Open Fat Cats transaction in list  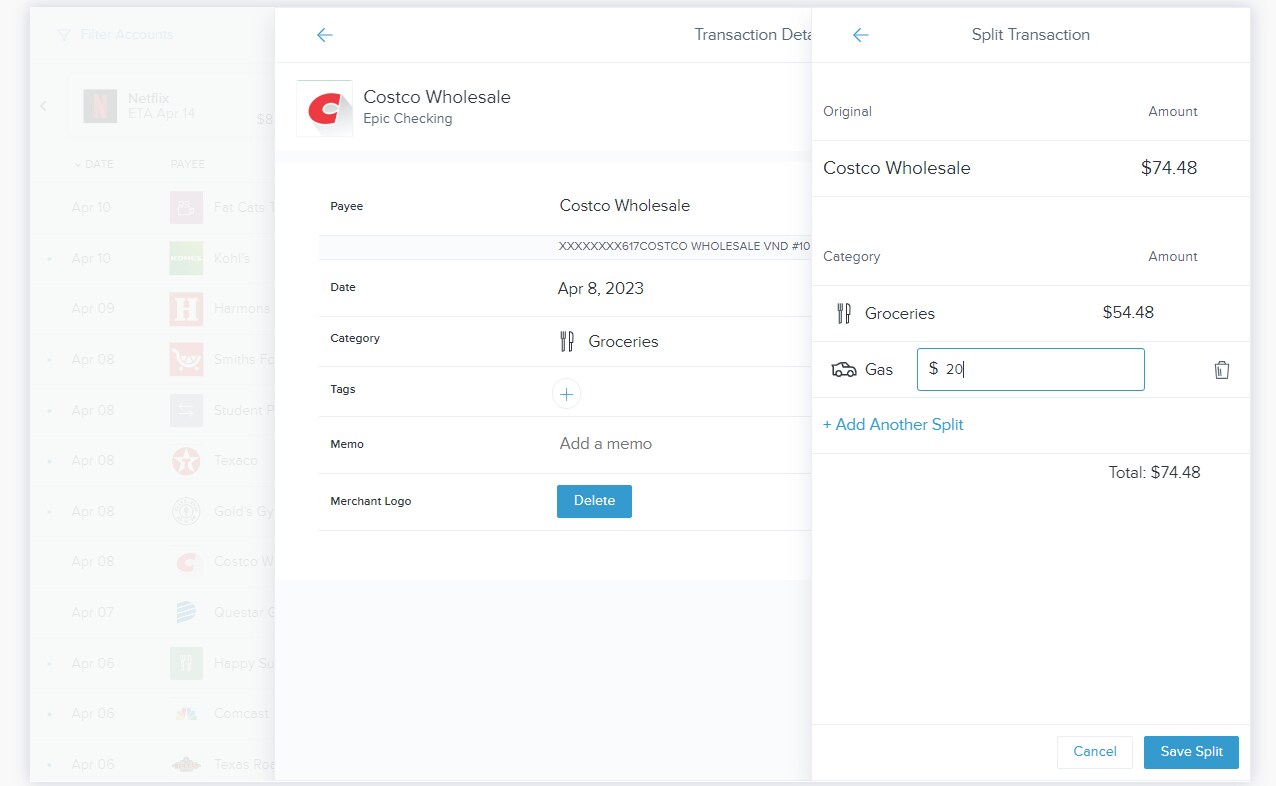pos(186,208)
